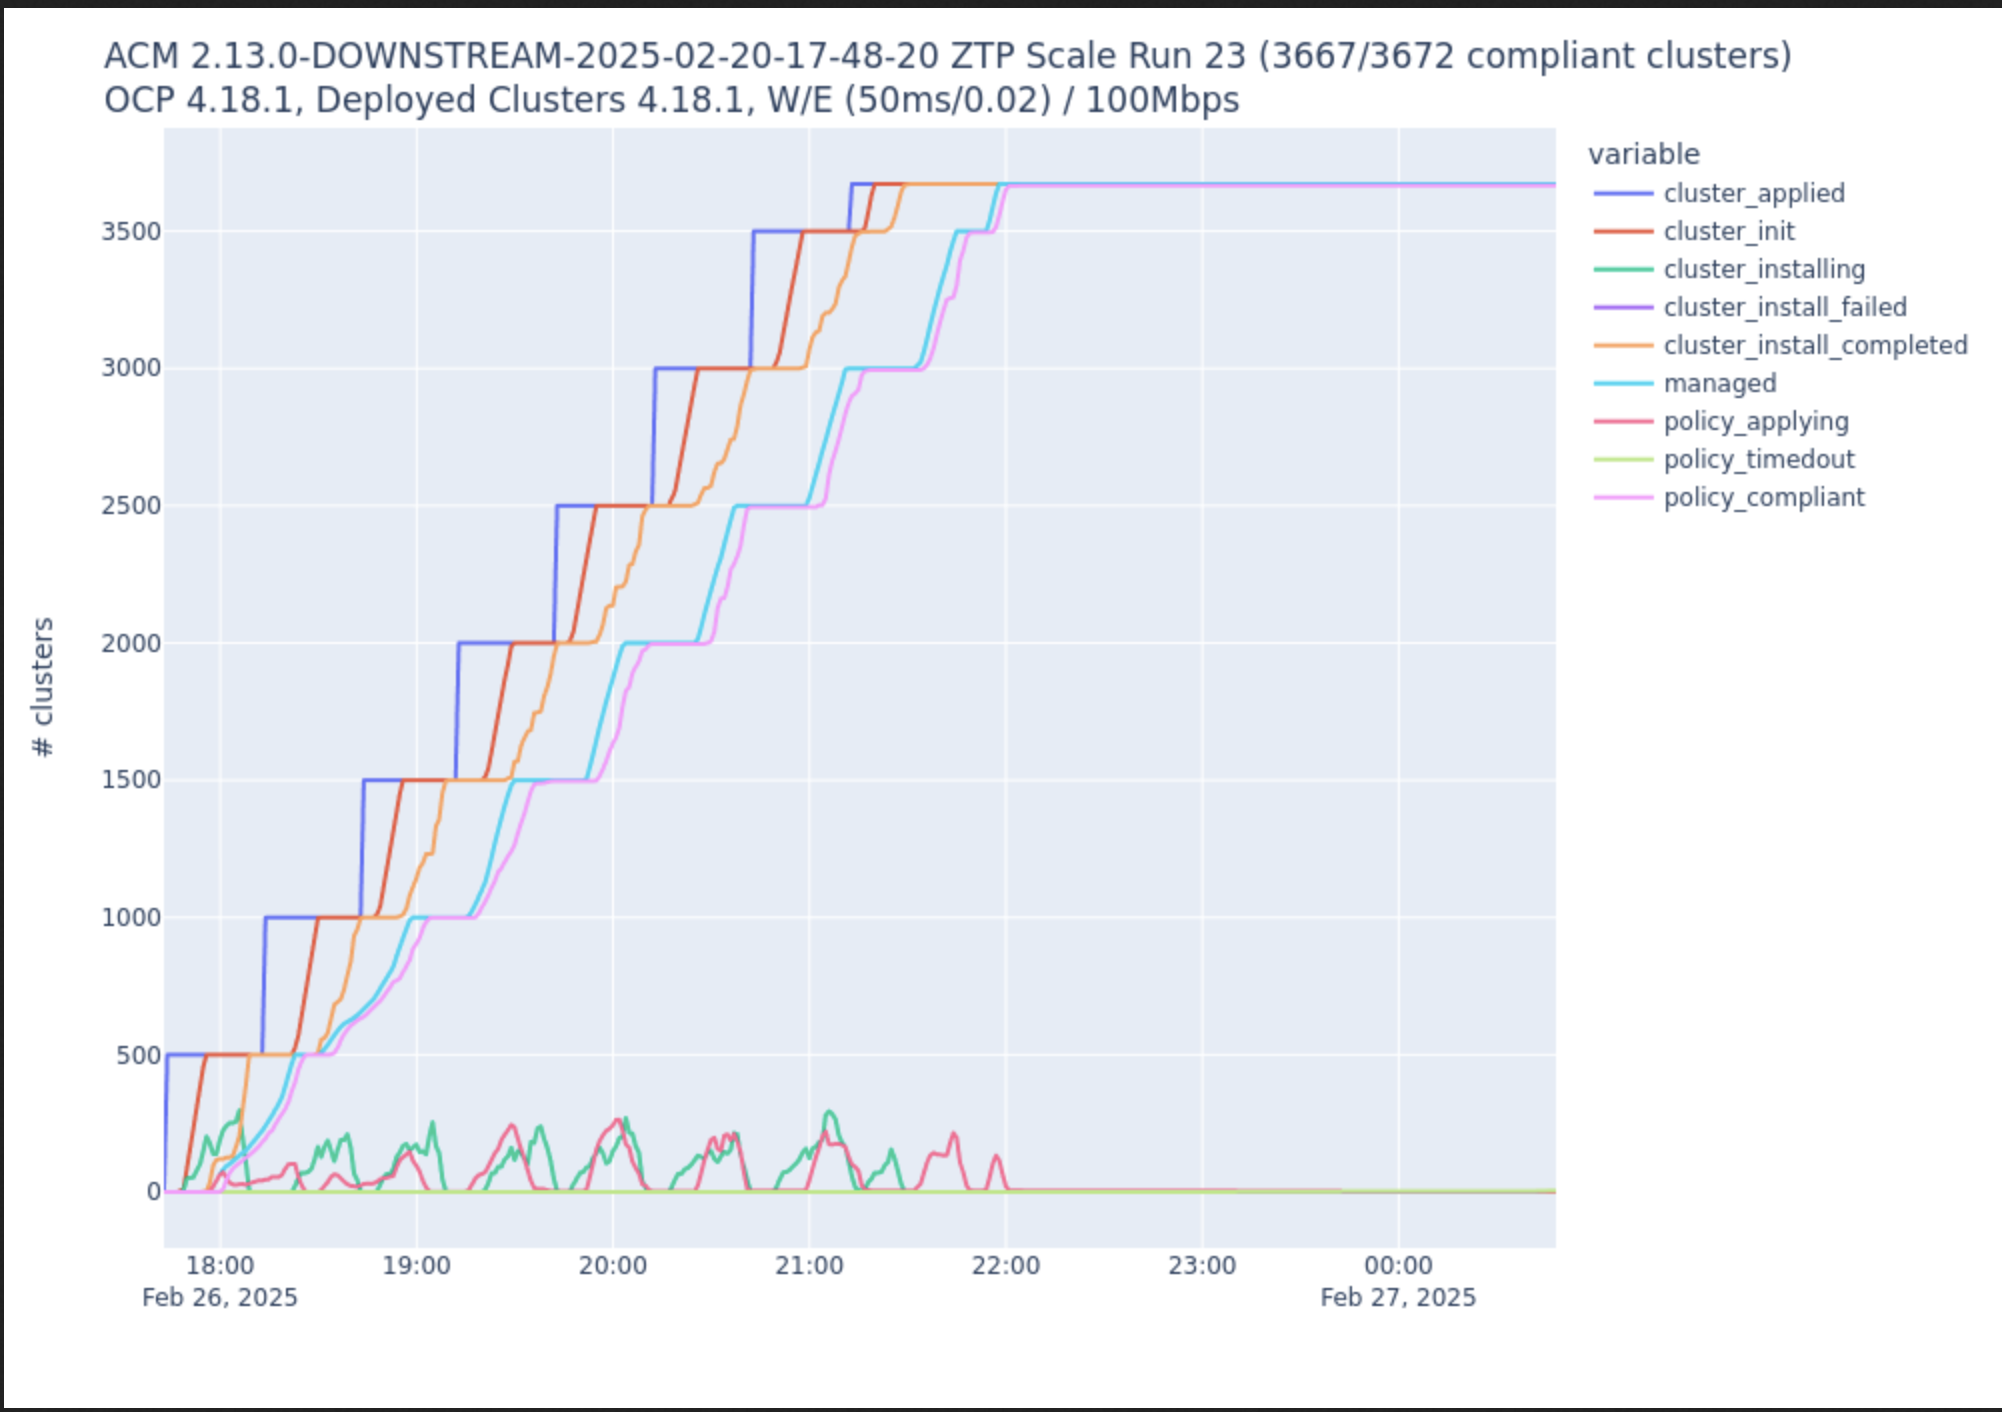Click the '# clusters' y-axis title
This screenshot has height=1412, width=2002.
point(42,687)
